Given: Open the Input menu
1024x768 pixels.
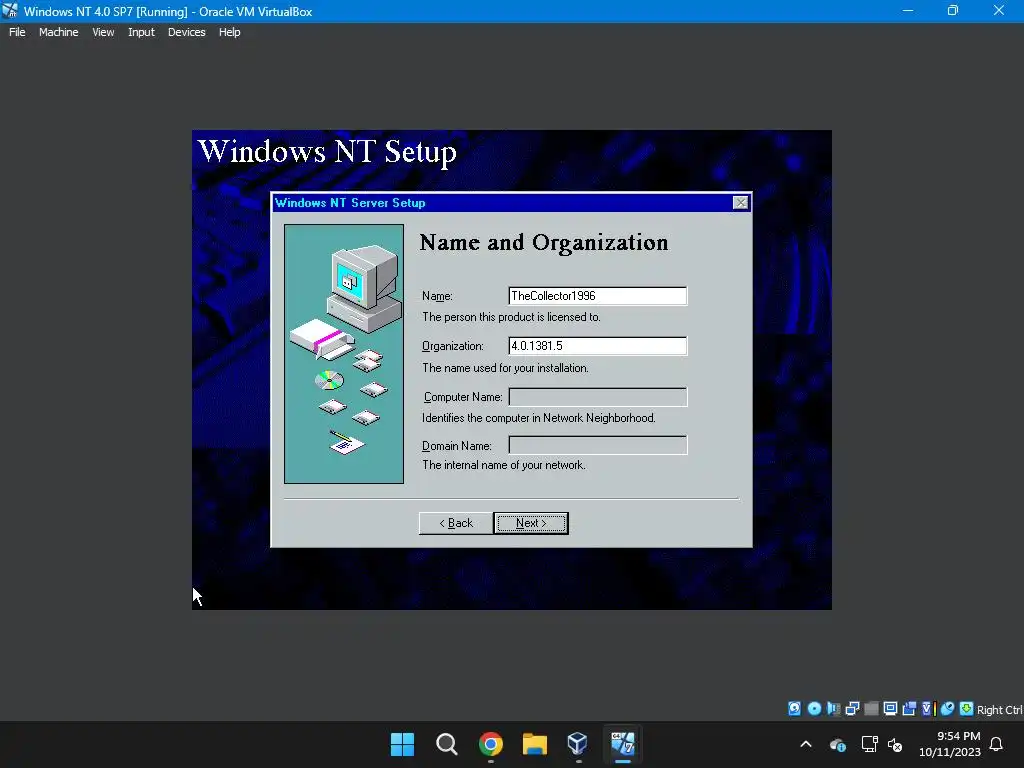Looking at the screenshot, I should 141,32.
